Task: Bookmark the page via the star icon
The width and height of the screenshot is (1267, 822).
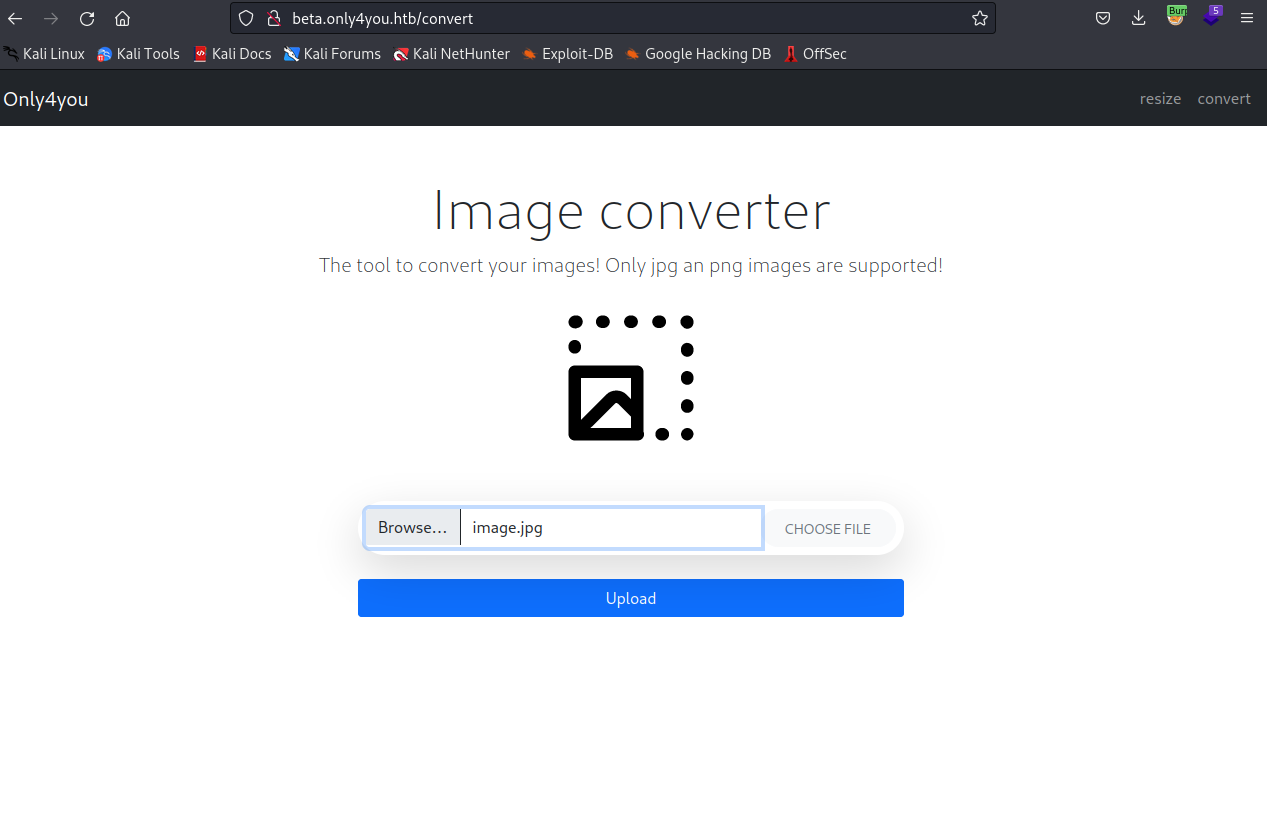Action: [x=979, y=17]
